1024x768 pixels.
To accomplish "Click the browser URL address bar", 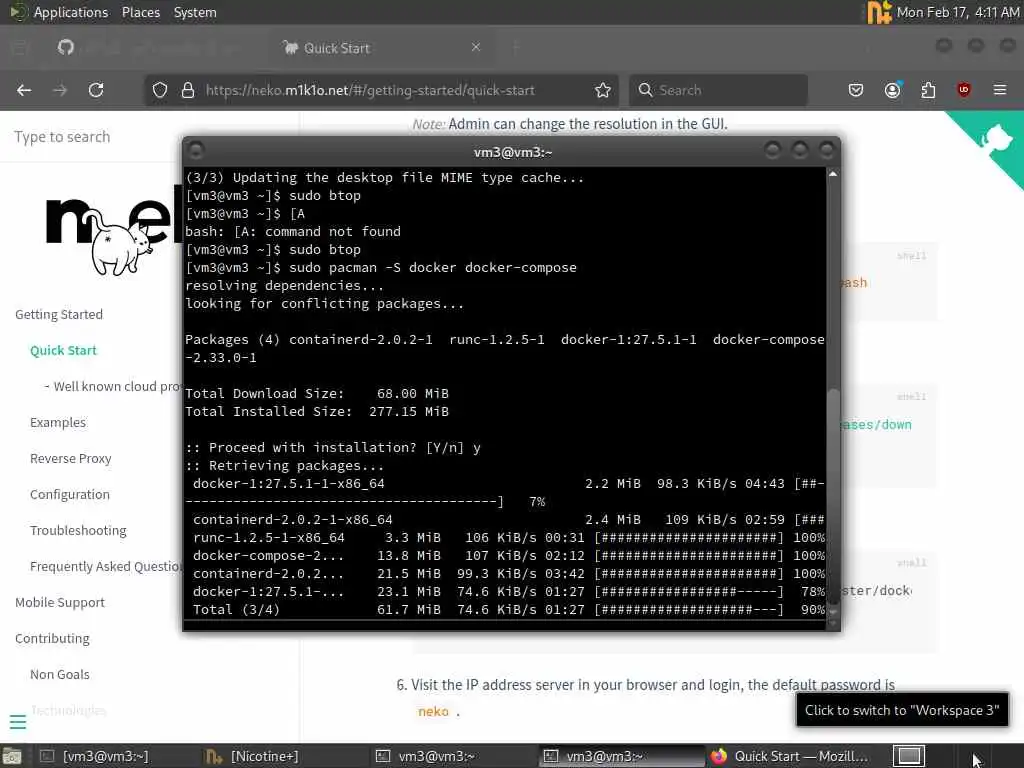I will click(379, 90).
